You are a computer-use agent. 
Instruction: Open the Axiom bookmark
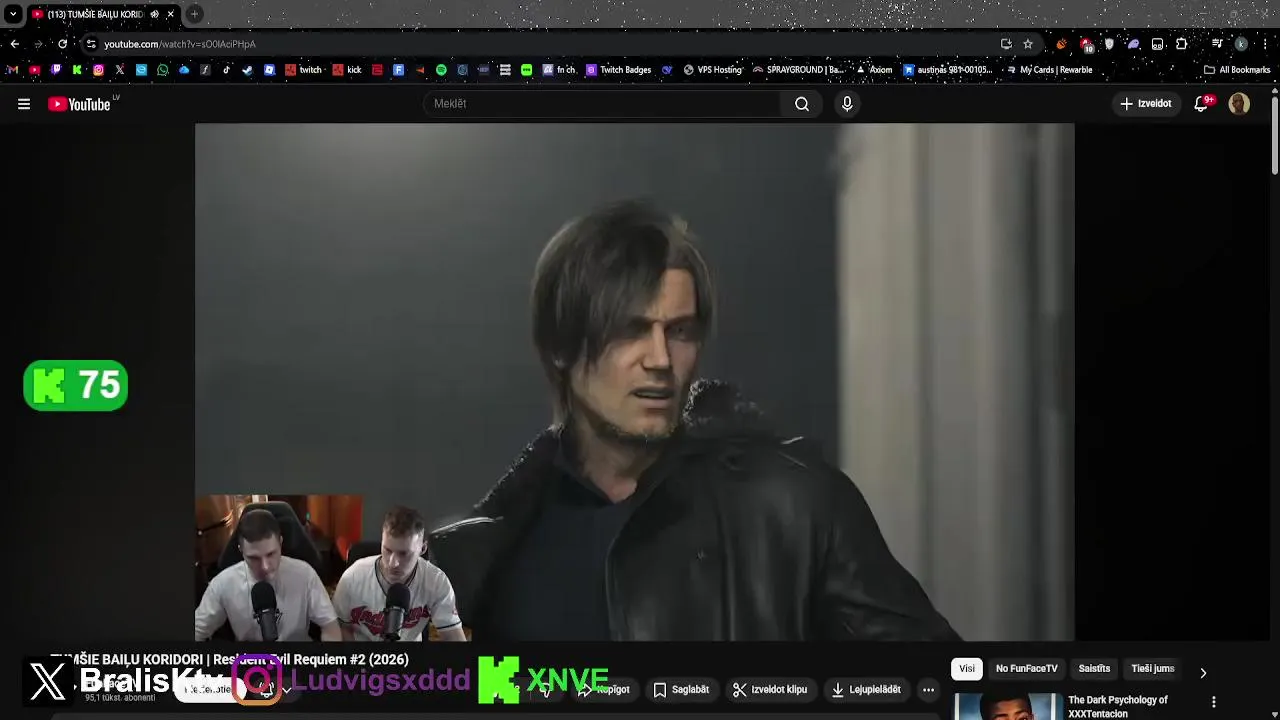pos(873,70)
